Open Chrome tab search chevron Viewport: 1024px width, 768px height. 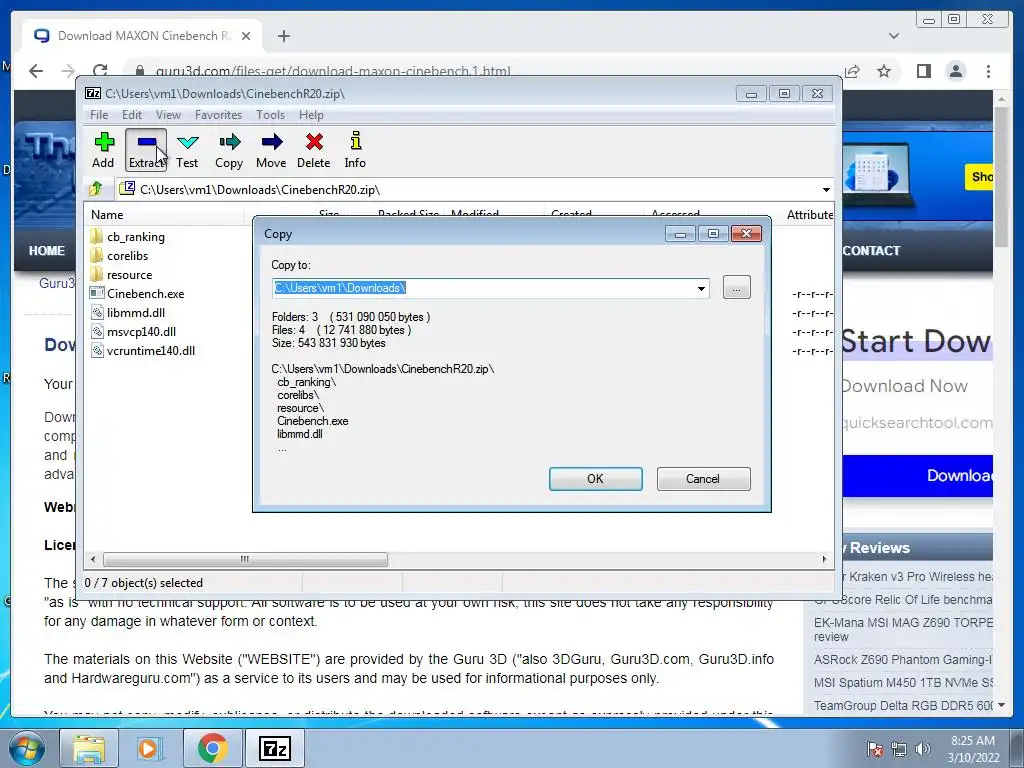(894, 36)
